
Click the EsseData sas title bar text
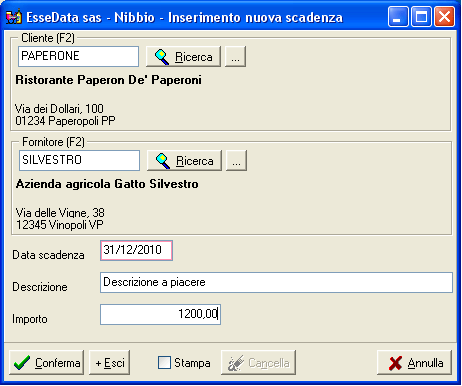(64, 17)
